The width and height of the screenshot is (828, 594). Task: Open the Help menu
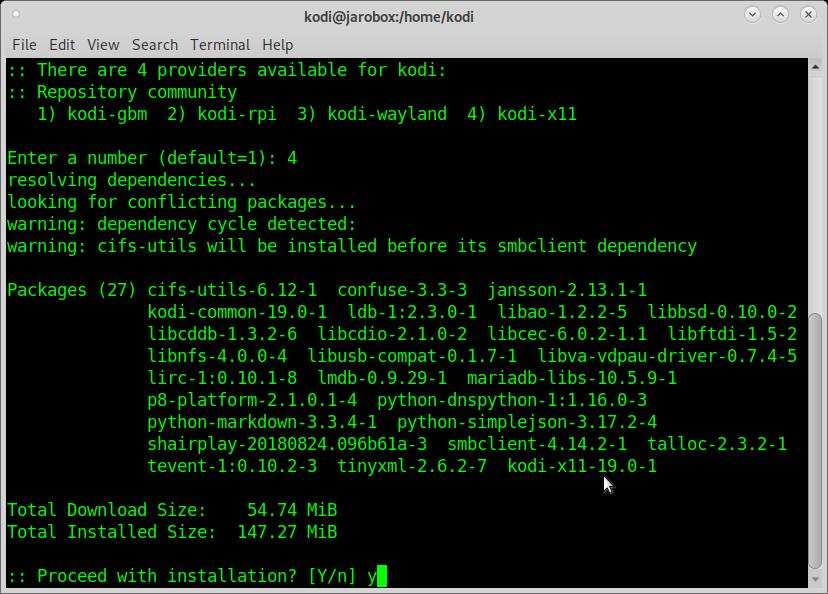277,45
